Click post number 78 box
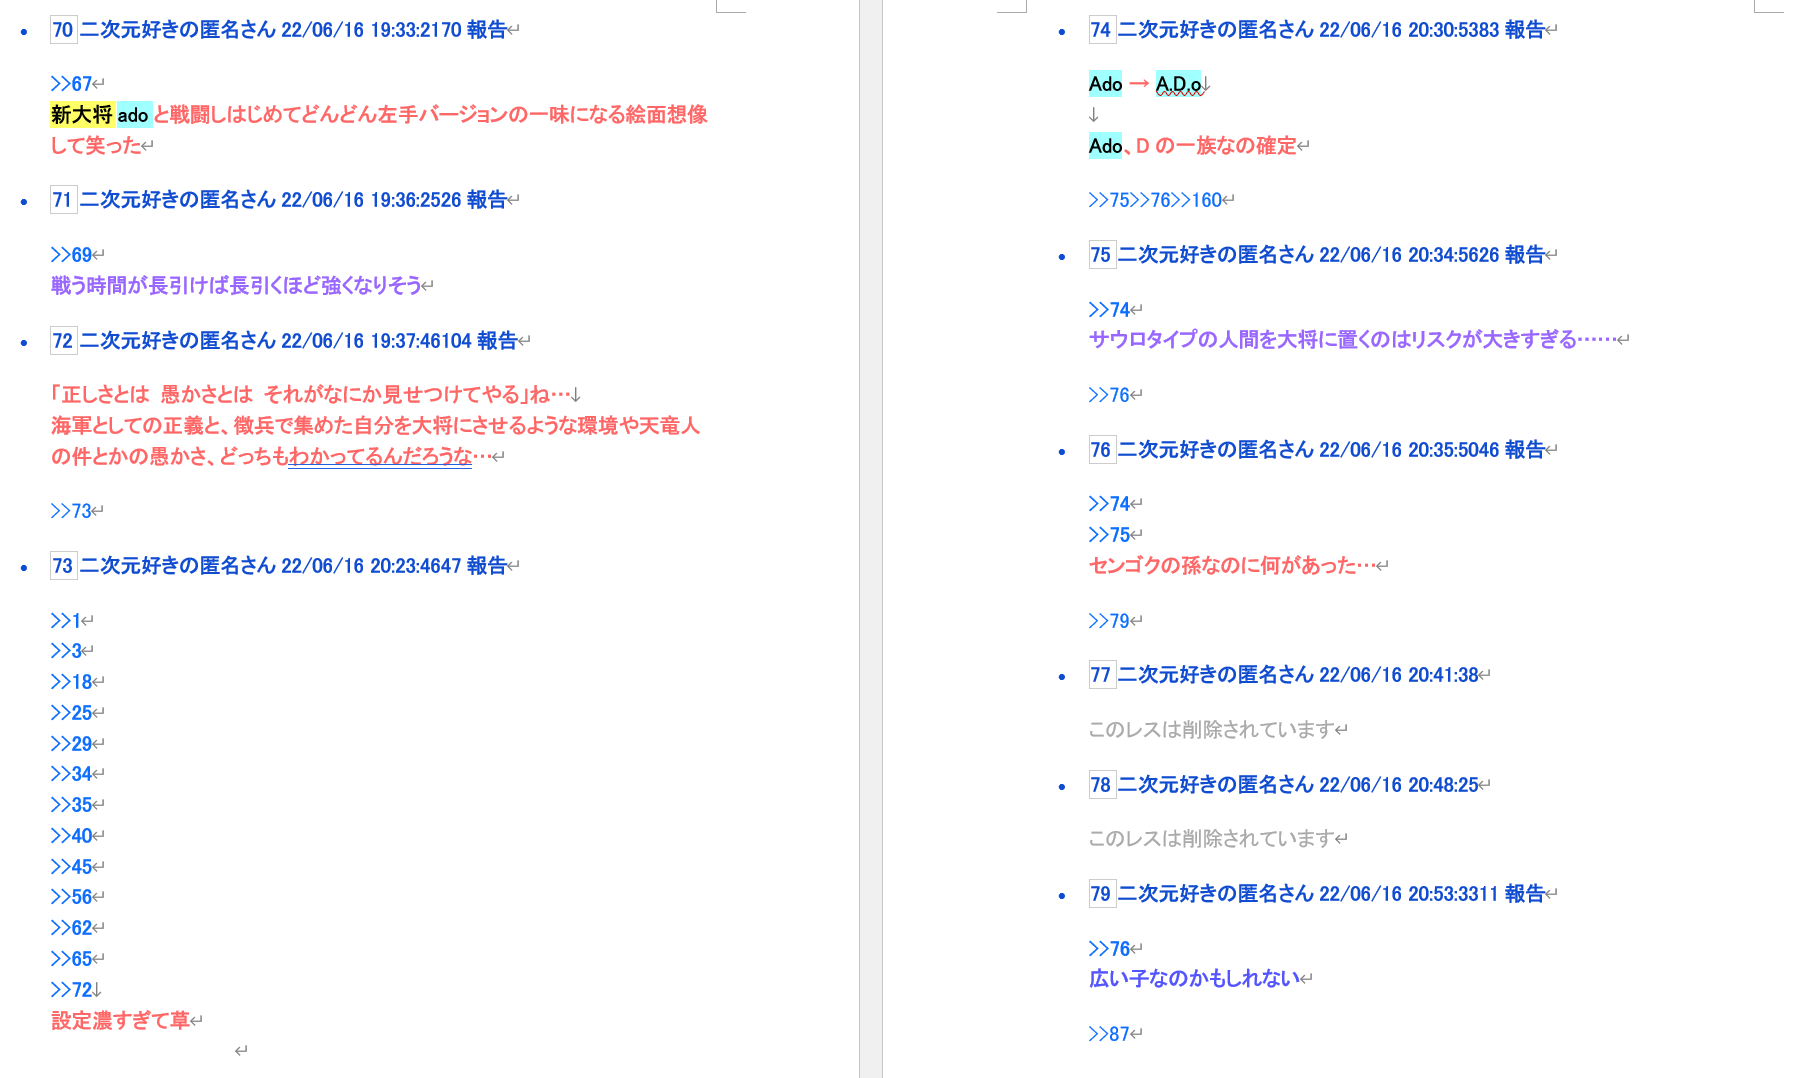Screen dimensions: 1793x1078 (1101, 785)
